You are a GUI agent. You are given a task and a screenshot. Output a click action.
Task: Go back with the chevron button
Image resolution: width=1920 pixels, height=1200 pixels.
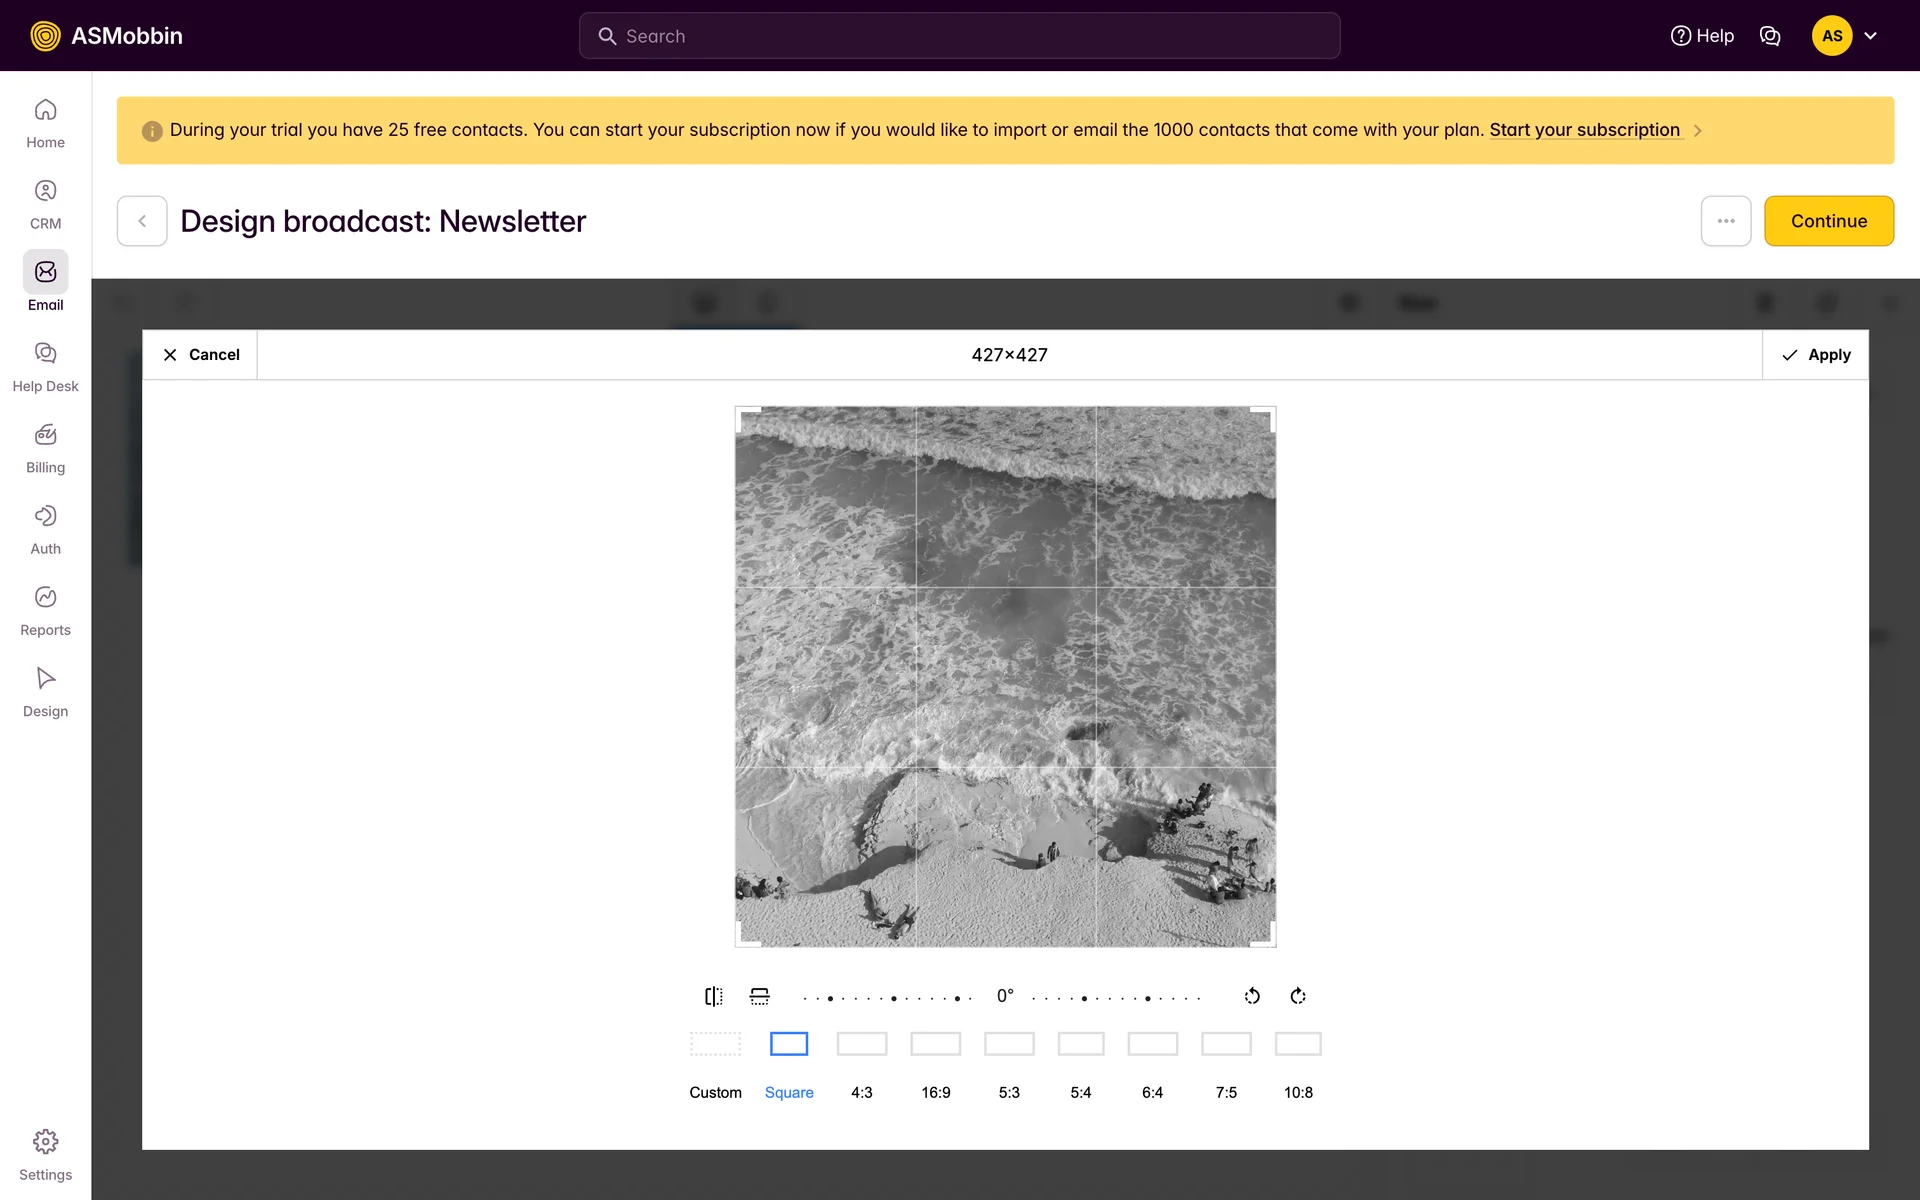(x=142, y=221)
